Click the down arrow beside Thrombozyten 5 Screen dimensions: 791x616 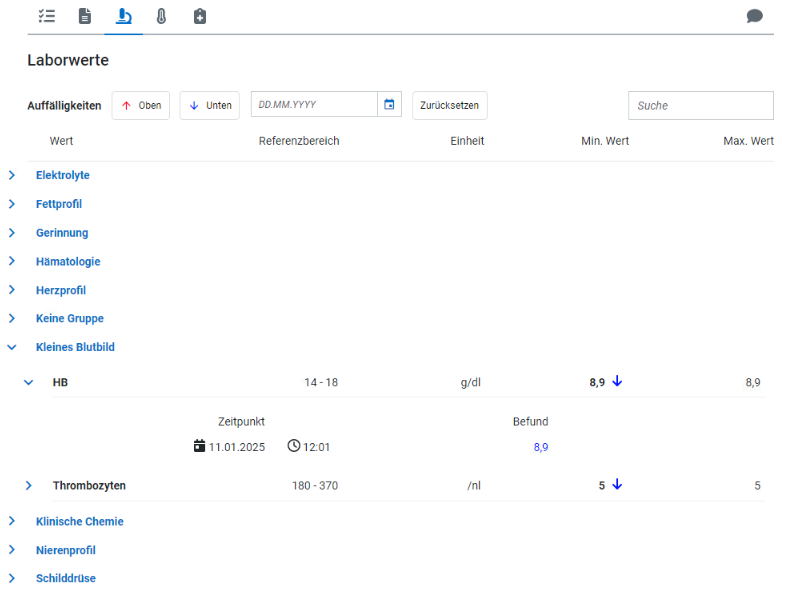coord(617,484)
